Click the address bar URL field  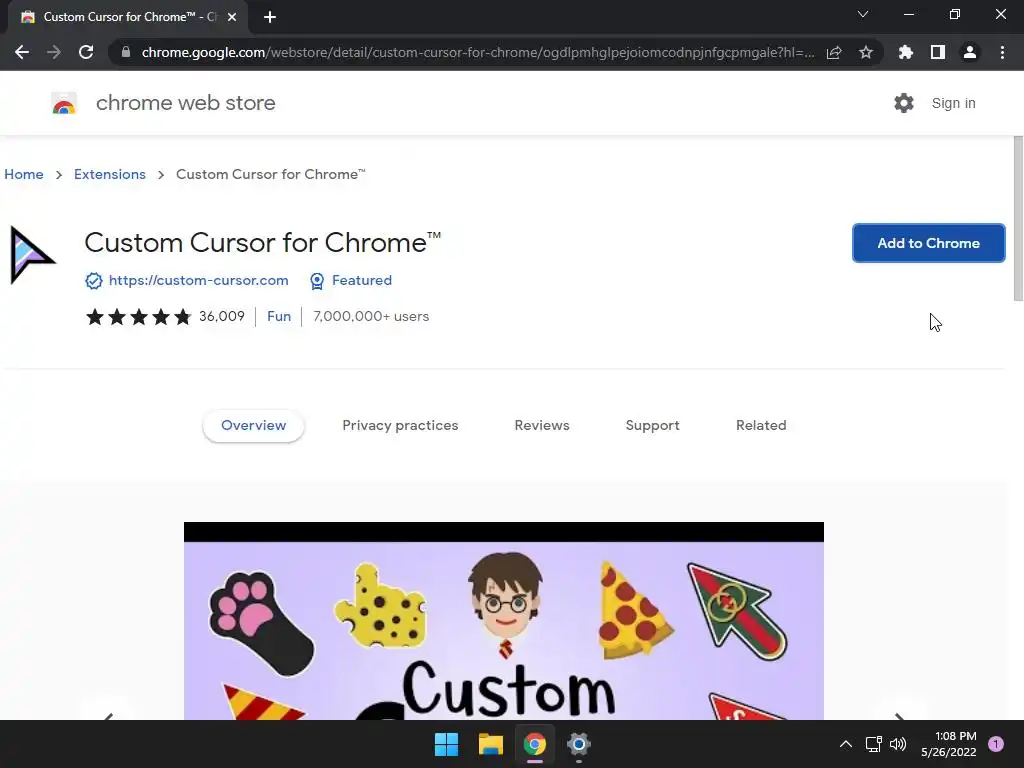[477, 52]
